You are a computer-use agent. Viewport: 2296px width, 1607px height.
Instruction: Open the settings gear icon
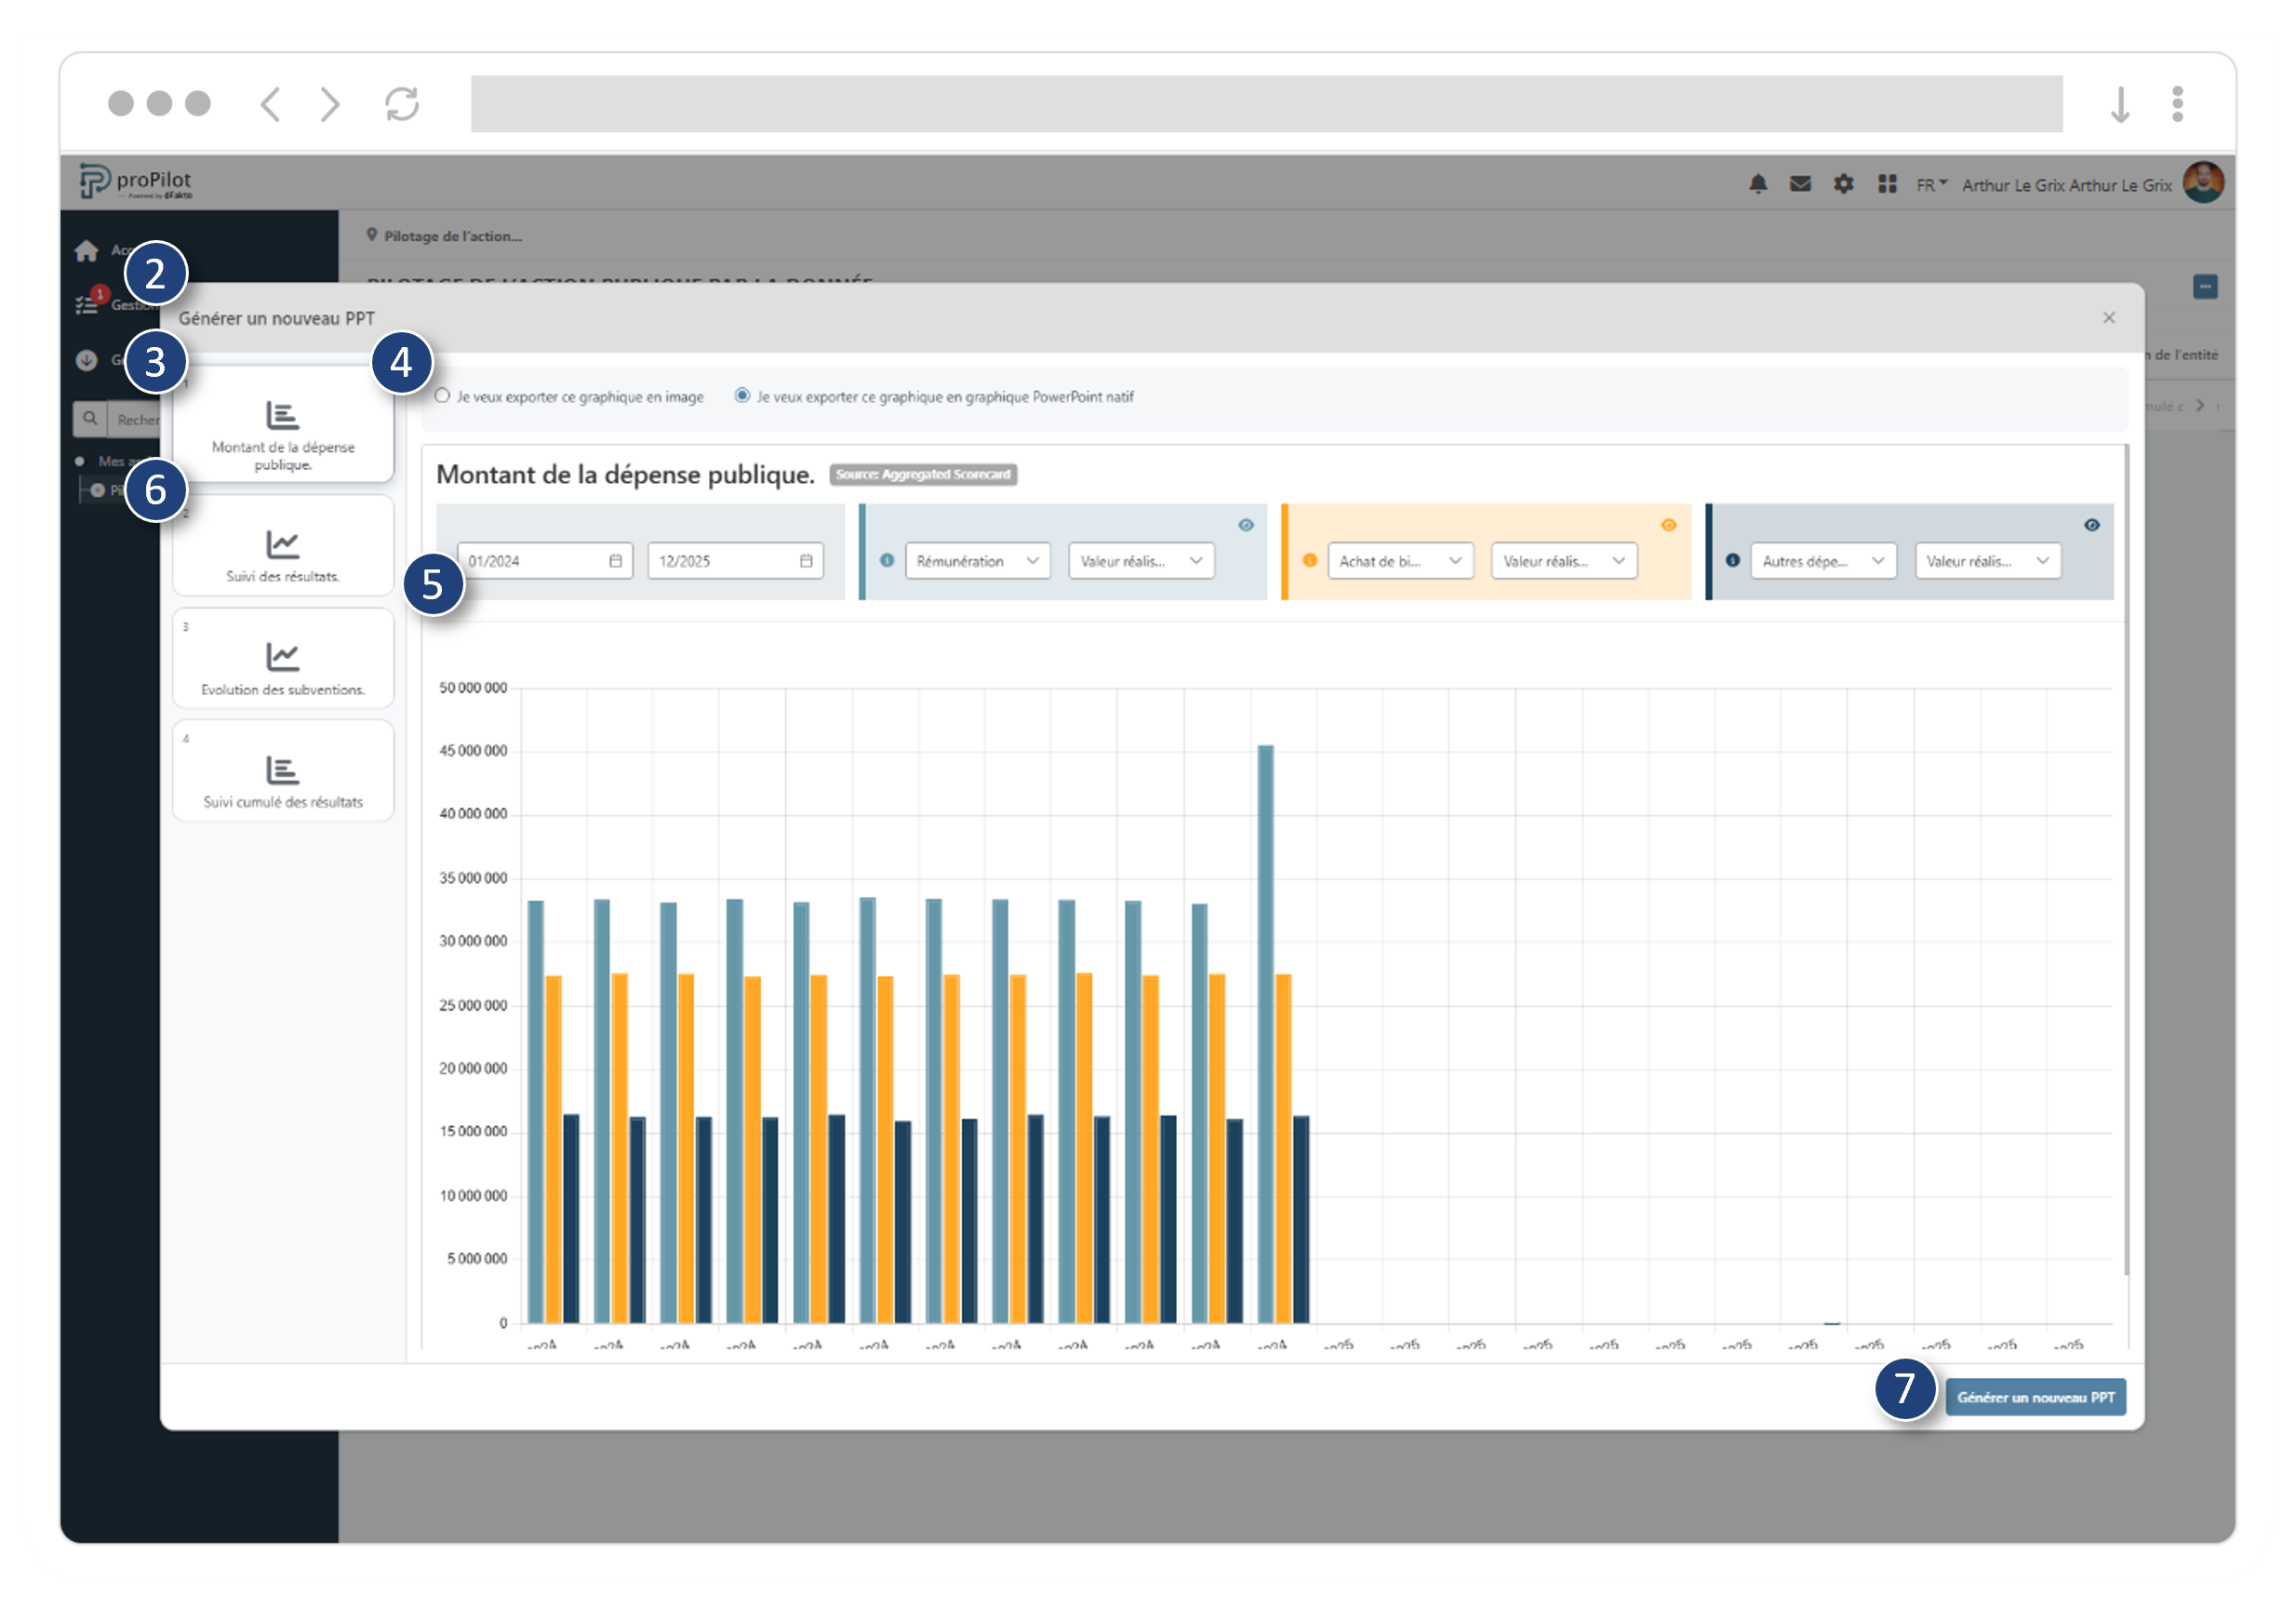tap(1843, 184)
